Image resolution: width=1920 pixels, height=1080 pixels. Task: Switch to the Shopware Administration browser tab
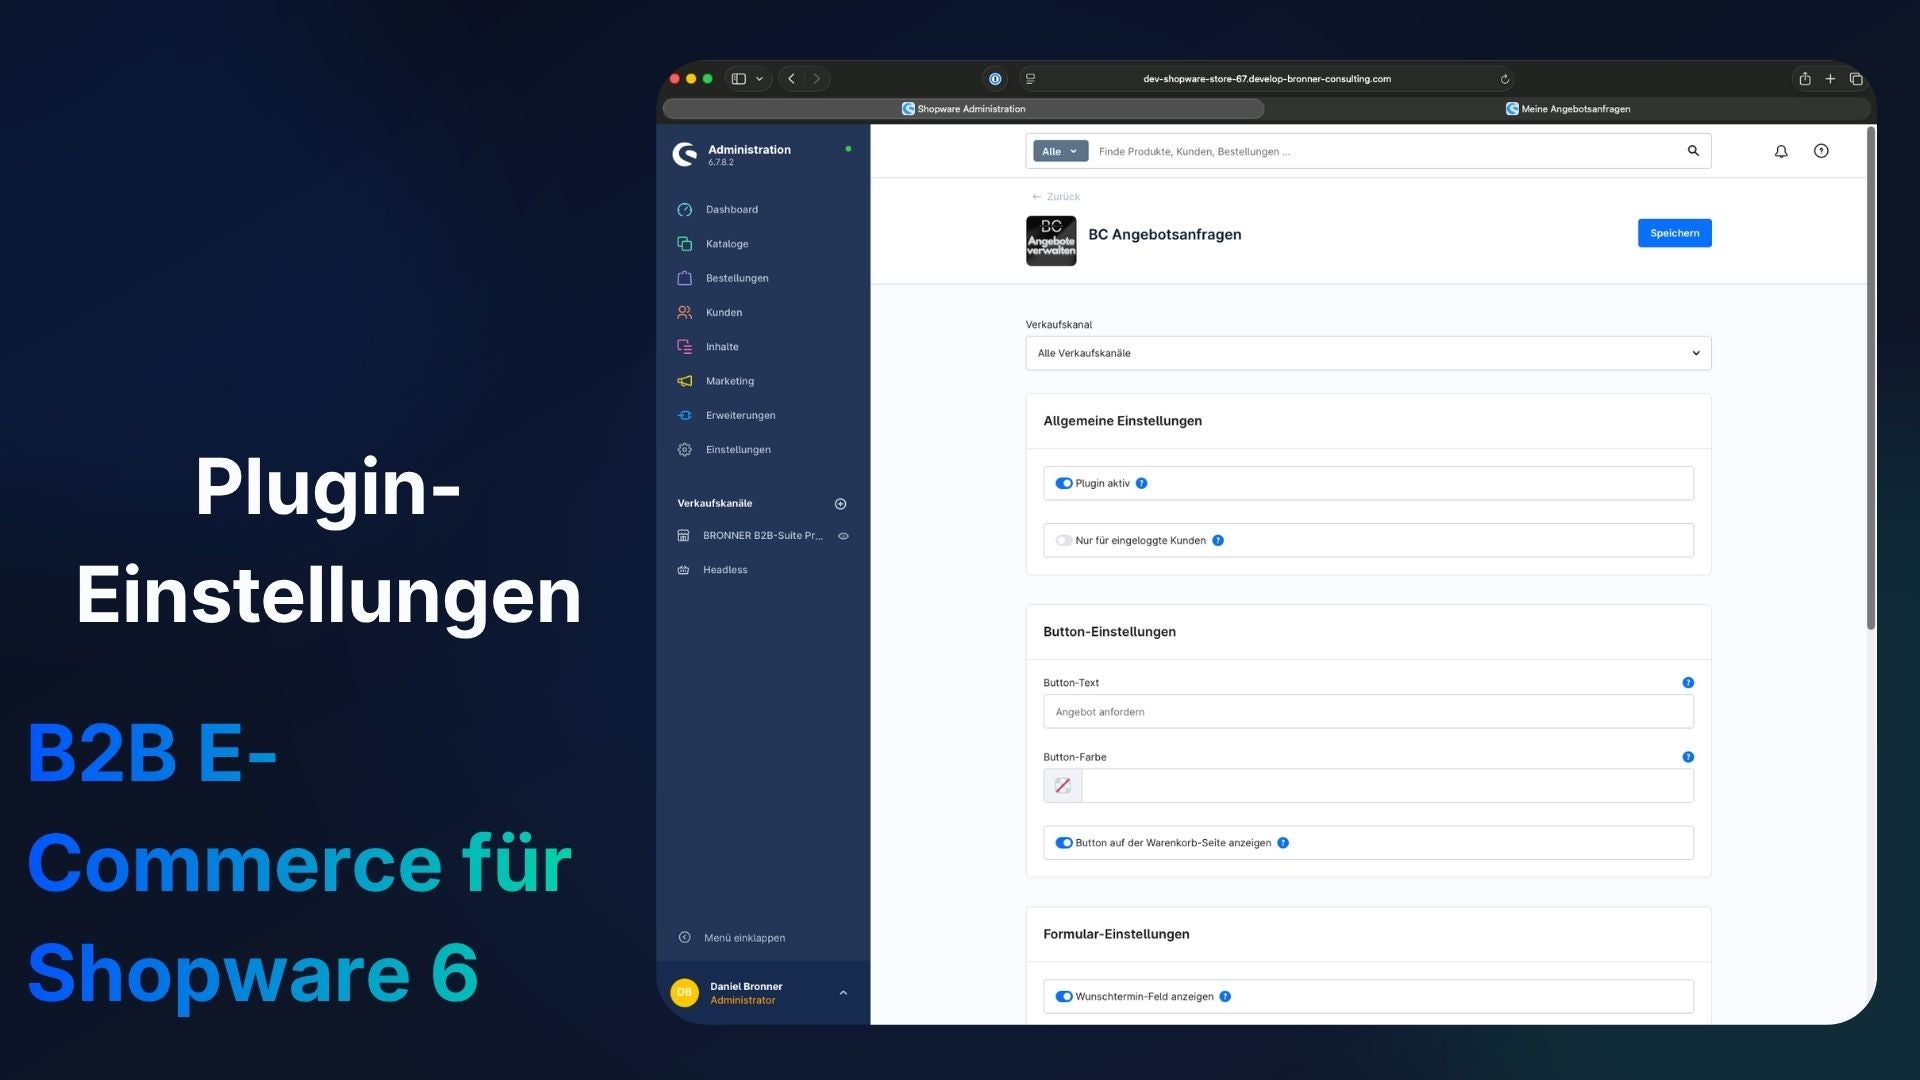[963, 109]
